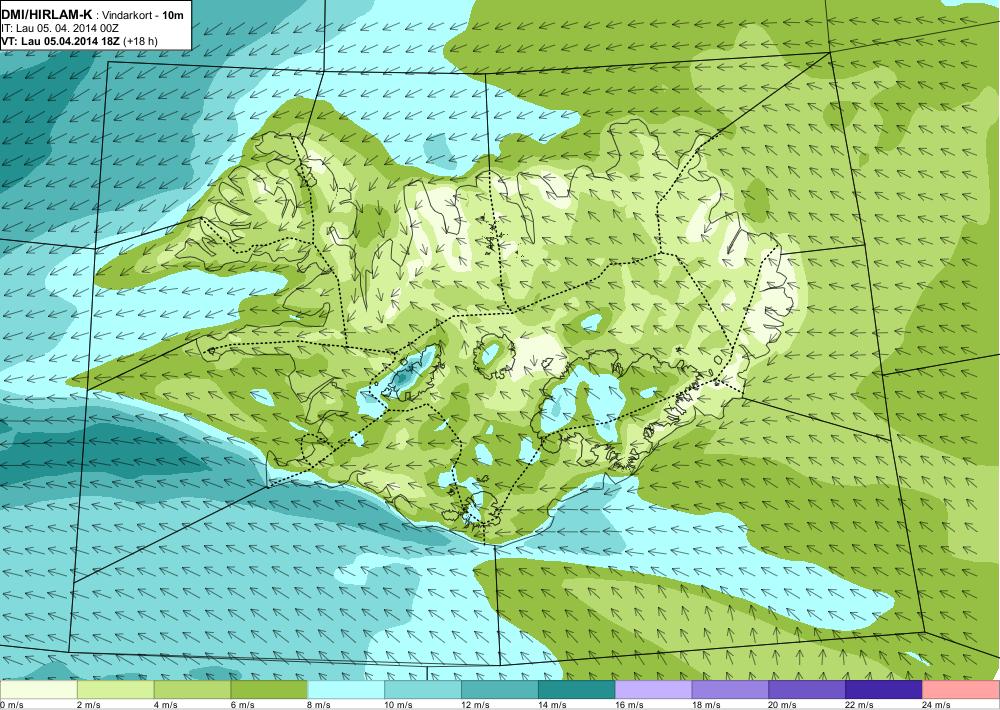This screenshot has width=1000, height=710.
Task: Click the "16 m/s" legend label
Action: [x=629, y=705]
